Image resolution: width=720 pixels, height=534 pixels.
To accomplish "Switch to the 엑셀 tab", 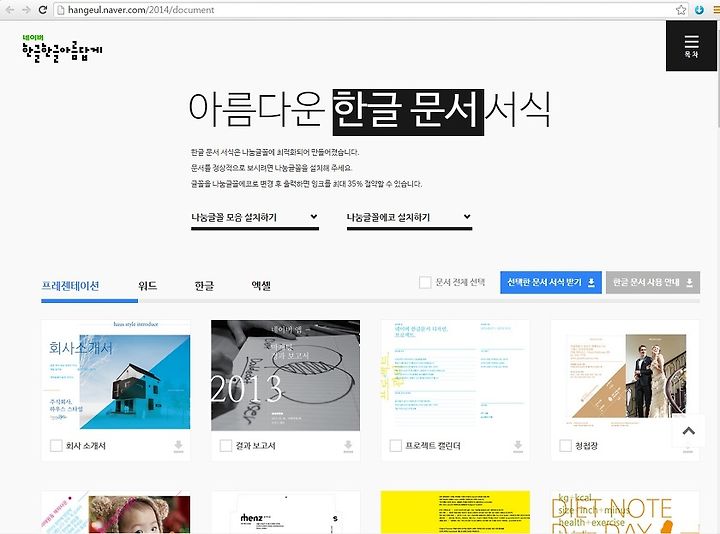I will tap(261, 286).
